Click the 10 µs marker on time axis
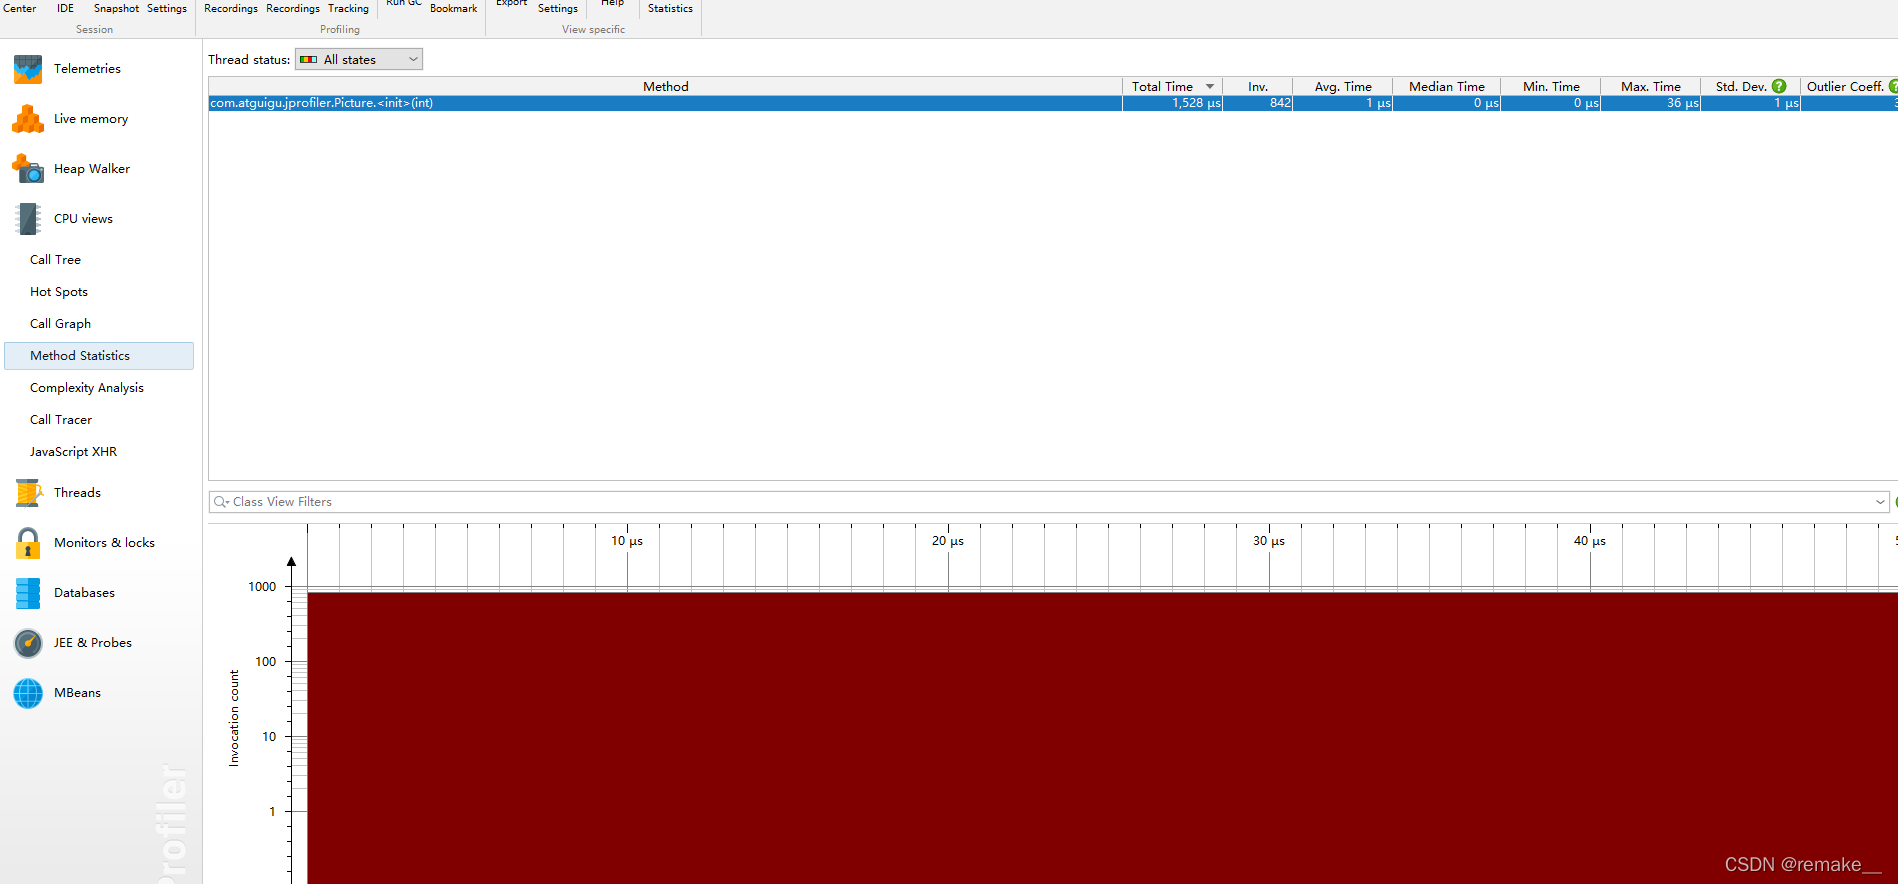1898x884 pixels. 627,541
